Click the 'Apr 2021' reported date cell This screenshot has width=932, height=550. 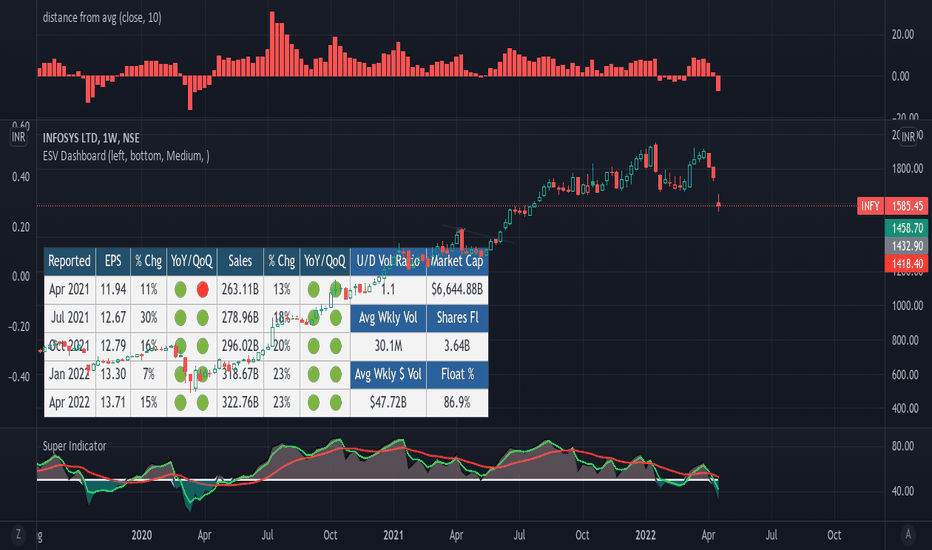[70, 290]
